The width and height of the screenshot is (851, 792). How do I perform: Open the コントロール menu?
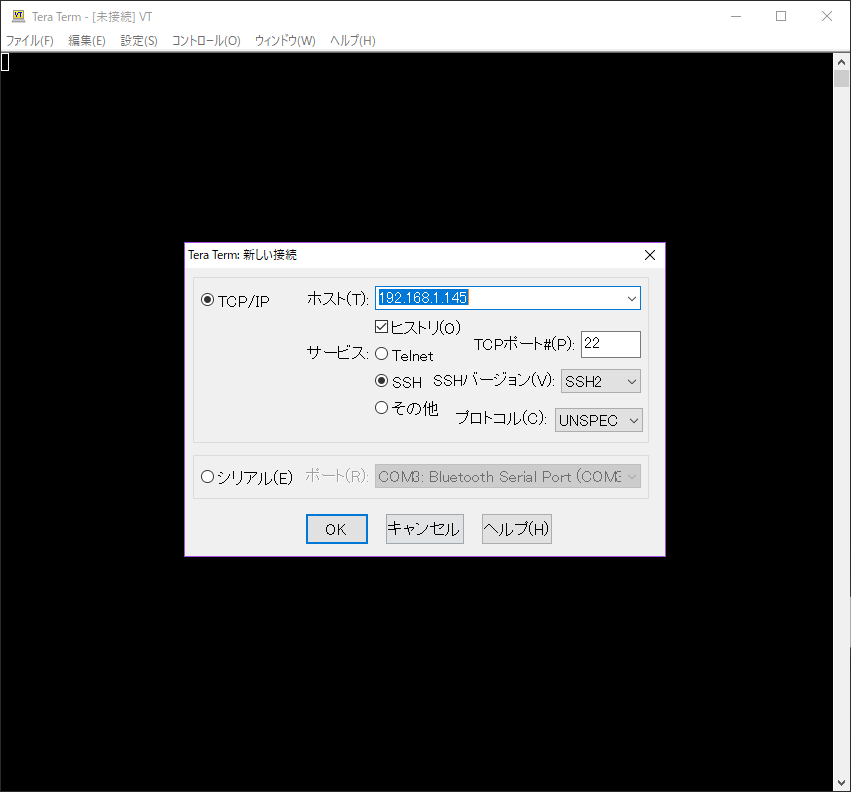click(x=205, y=41)
